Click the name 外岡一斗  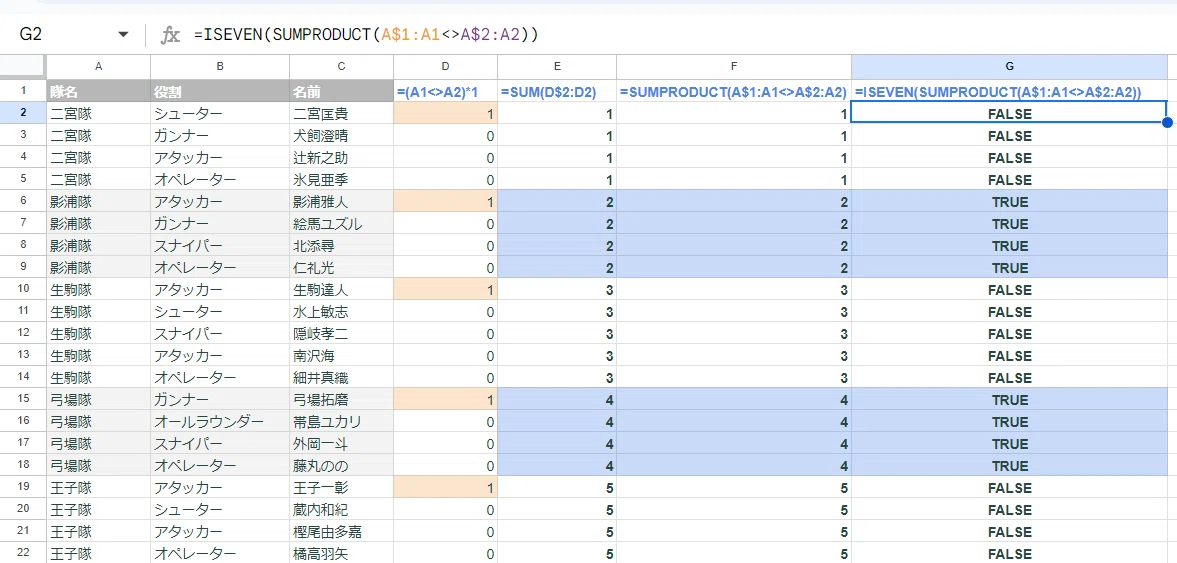[x=320, y=444]
